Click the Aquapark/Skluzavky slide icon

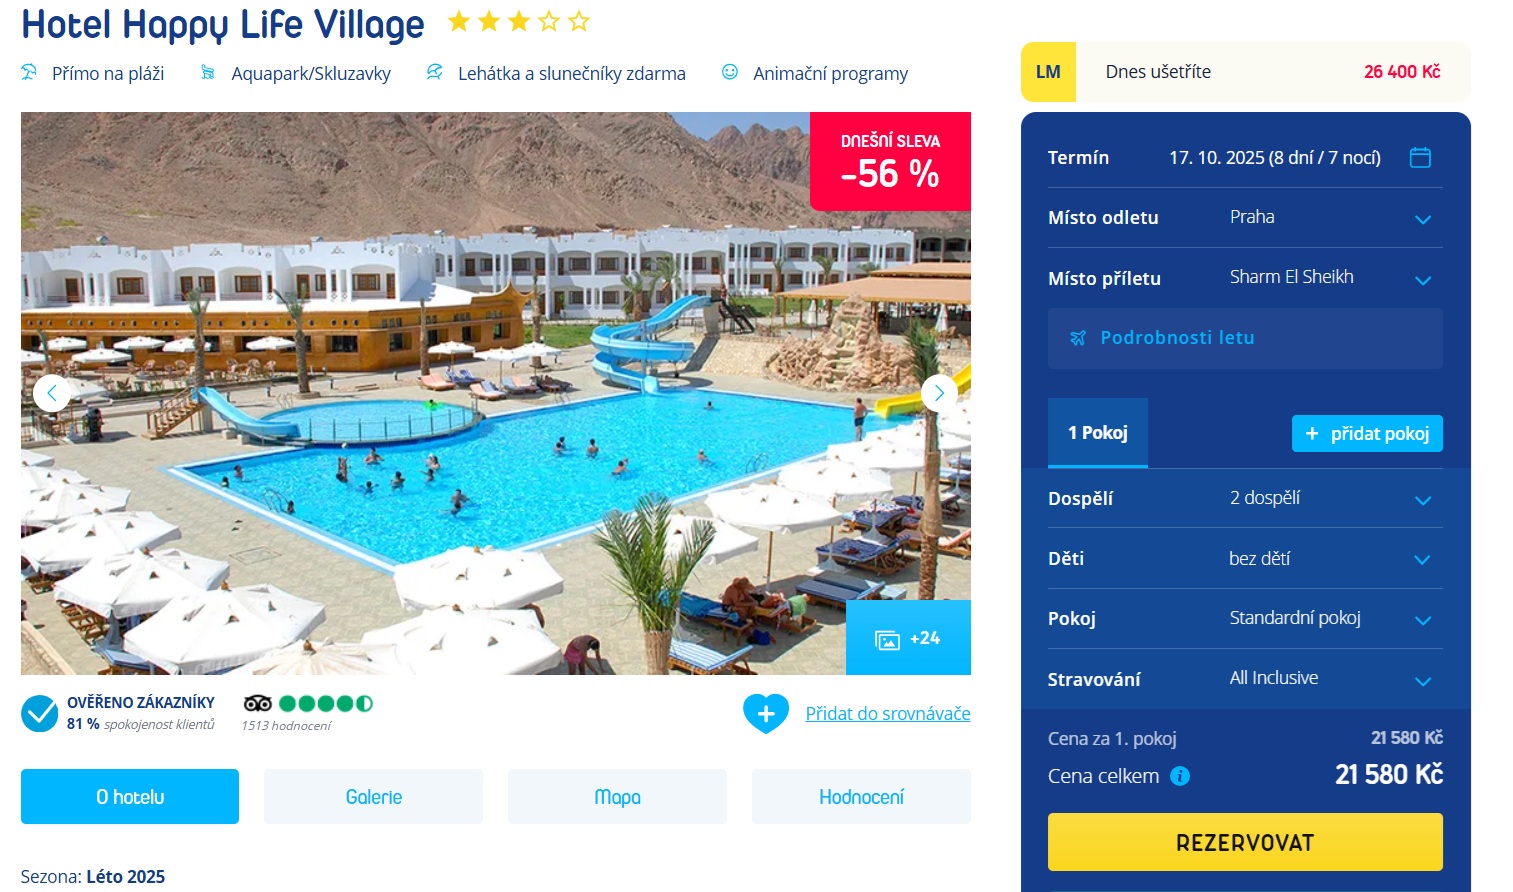(208, 72)
